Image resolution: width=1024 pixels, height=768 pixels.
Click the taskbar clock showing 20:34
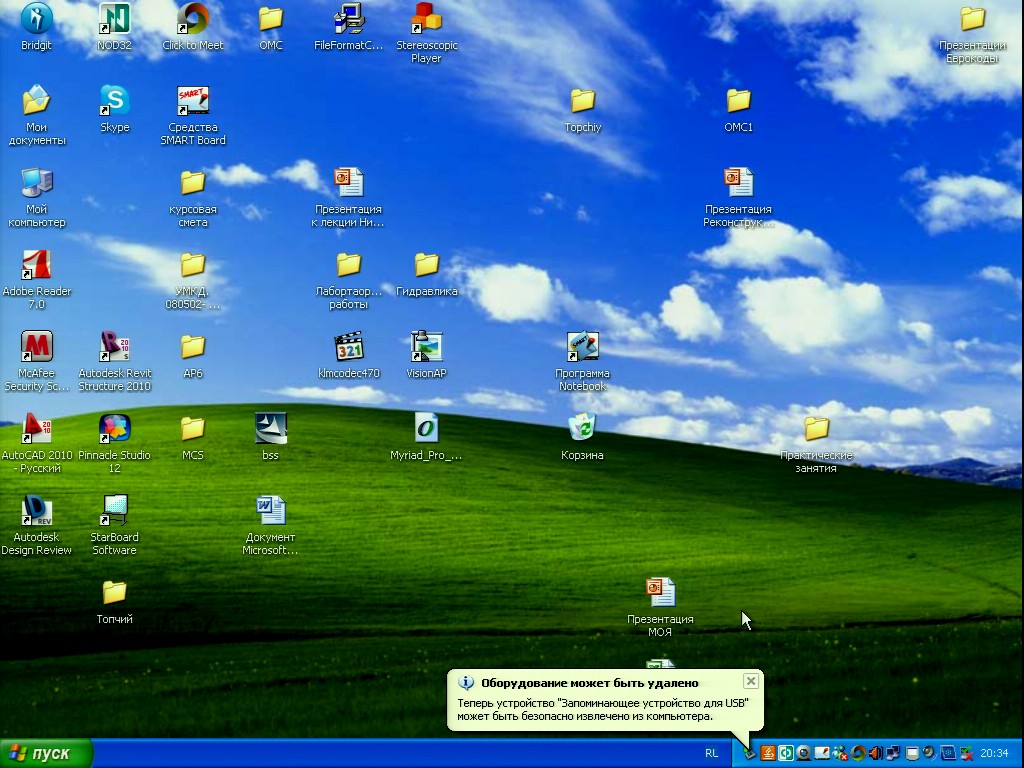(x=994, y=754)
